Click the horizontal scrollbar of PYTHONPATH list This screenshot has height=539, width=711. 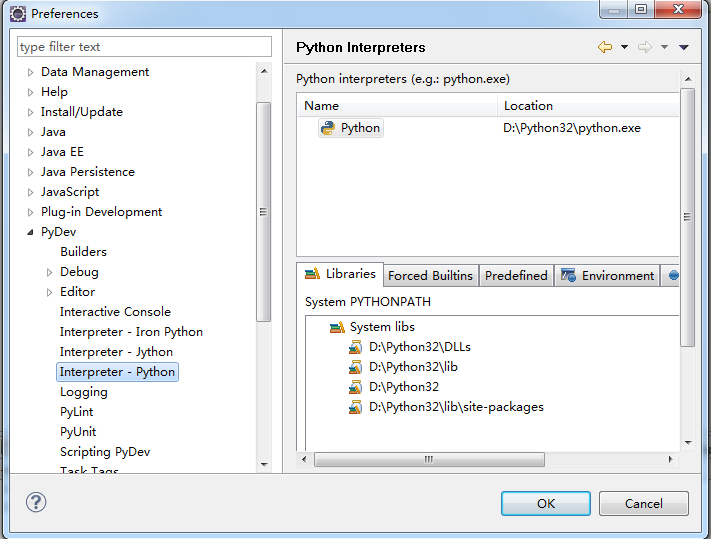click(x=429, y=459)
